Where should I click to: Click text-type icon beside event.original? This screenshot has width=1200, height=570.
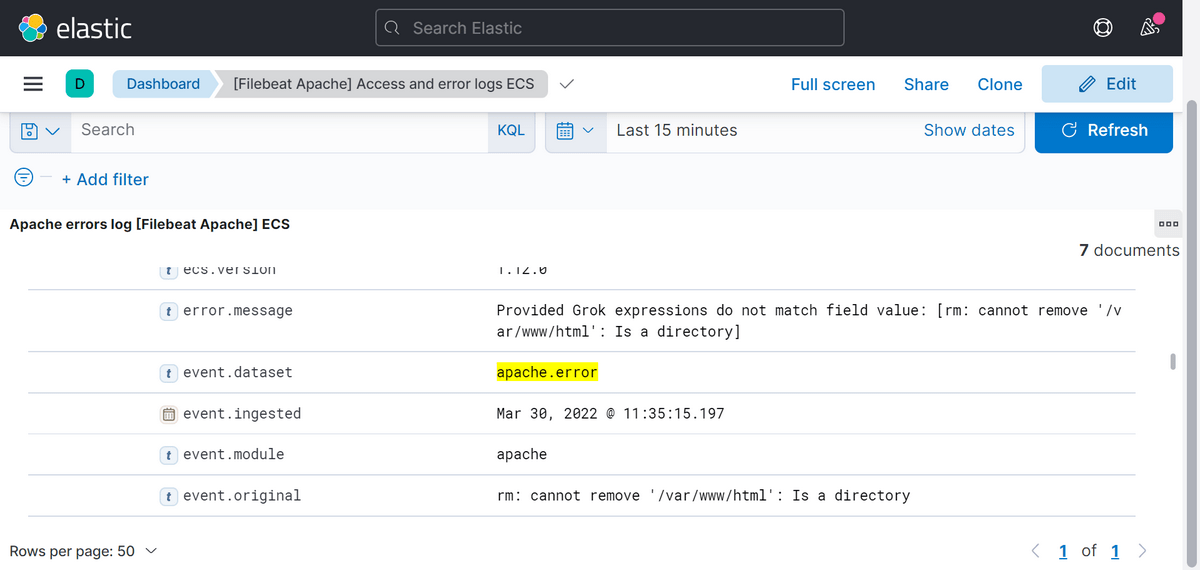(170, 496)
